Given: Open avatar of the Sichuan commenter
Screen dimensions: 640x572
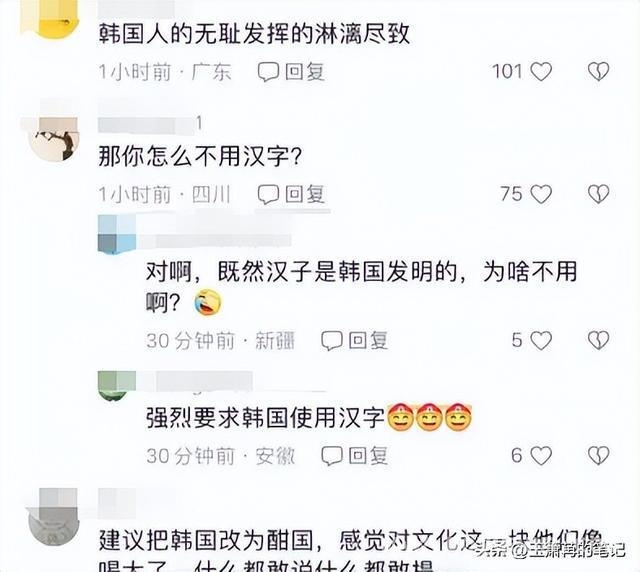Looking at the screenshot, I should point(53,139).
